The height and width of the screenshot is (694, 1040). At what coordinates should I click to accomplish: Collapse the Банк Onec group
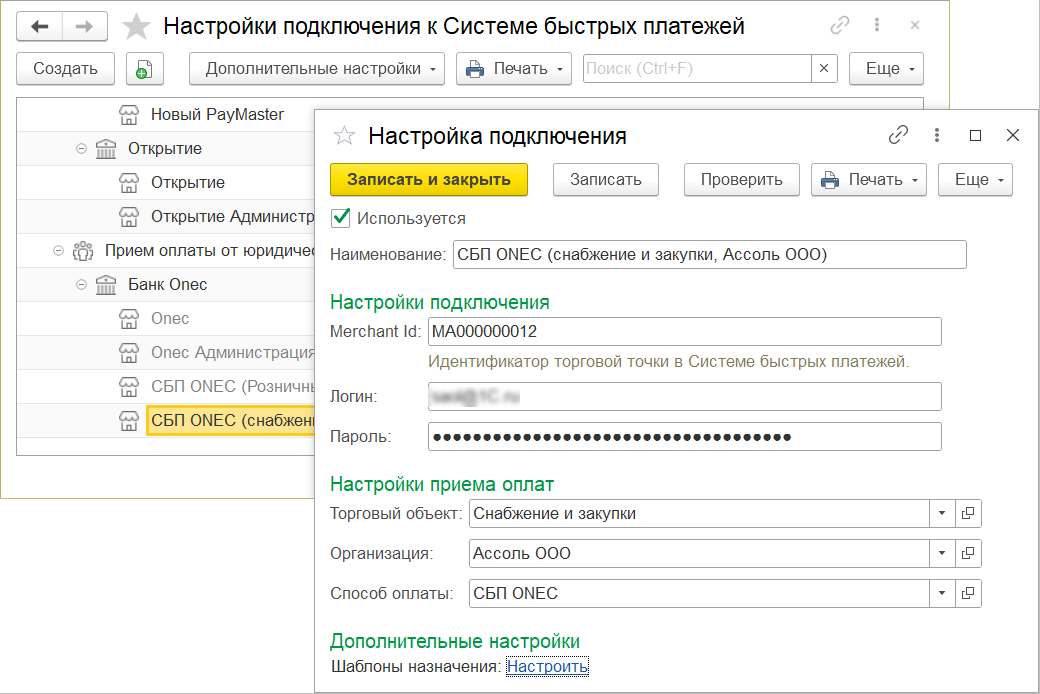pyautogui.click(x=81, y=285)
